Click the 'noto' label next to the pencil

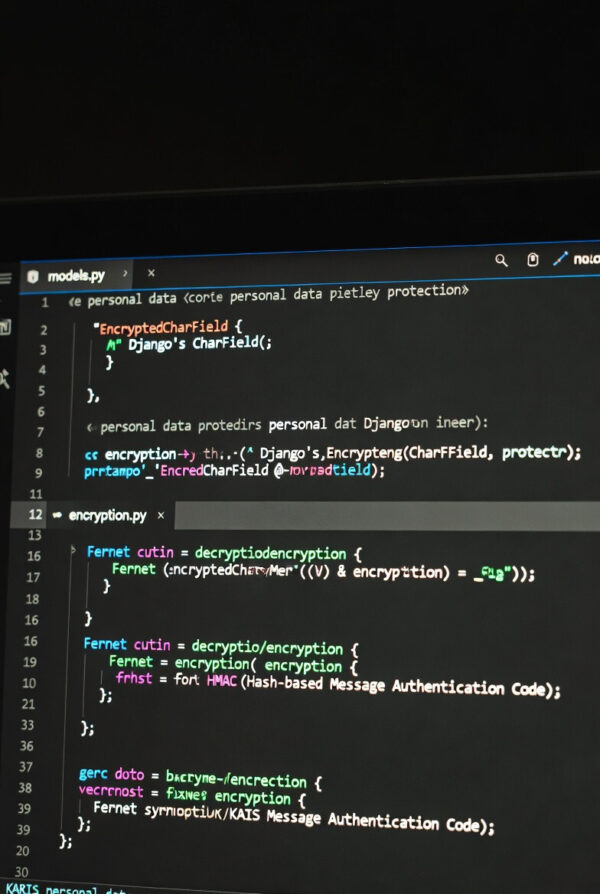click(586, 259)
